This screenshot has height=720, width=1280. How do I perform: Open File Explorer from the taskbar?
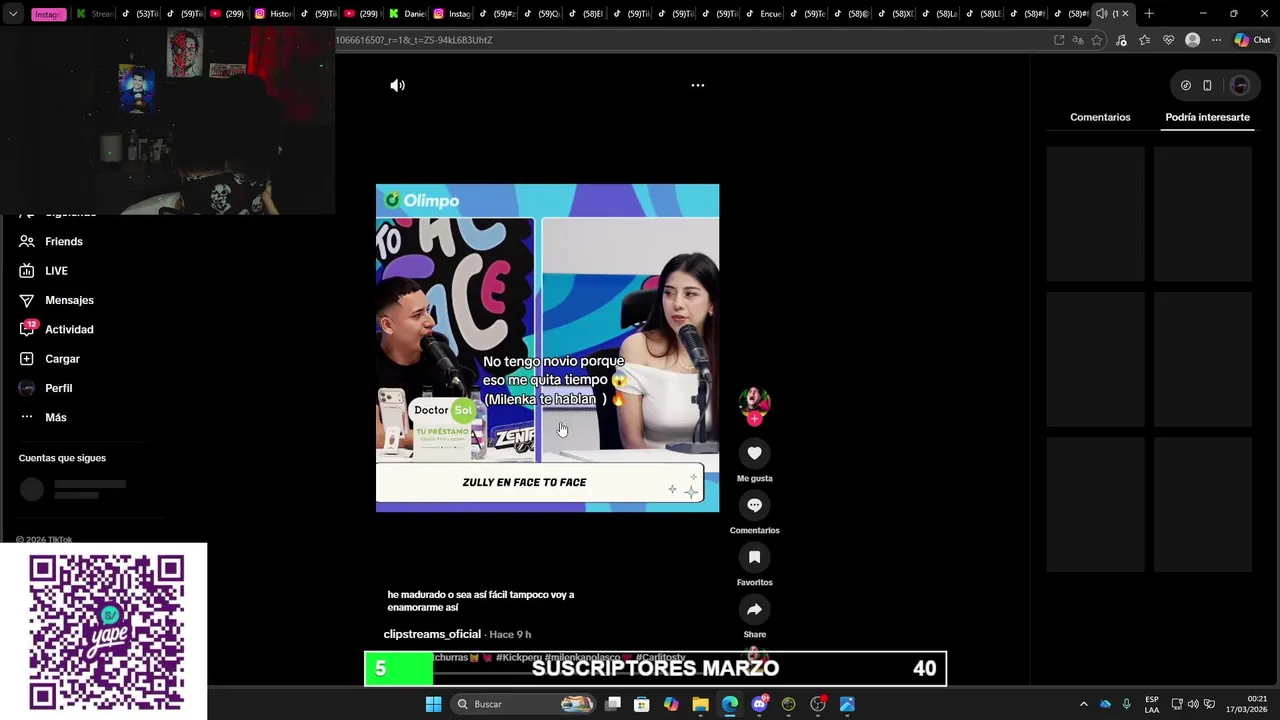[x=700, y=704]
